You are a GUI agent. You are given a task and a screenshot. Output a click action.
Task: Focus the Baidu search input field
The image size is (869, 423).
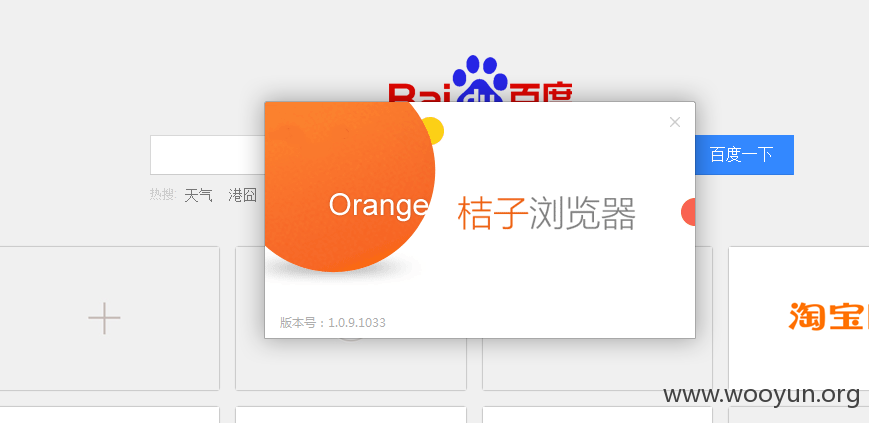pyautogui.click(x=207, y=155)
